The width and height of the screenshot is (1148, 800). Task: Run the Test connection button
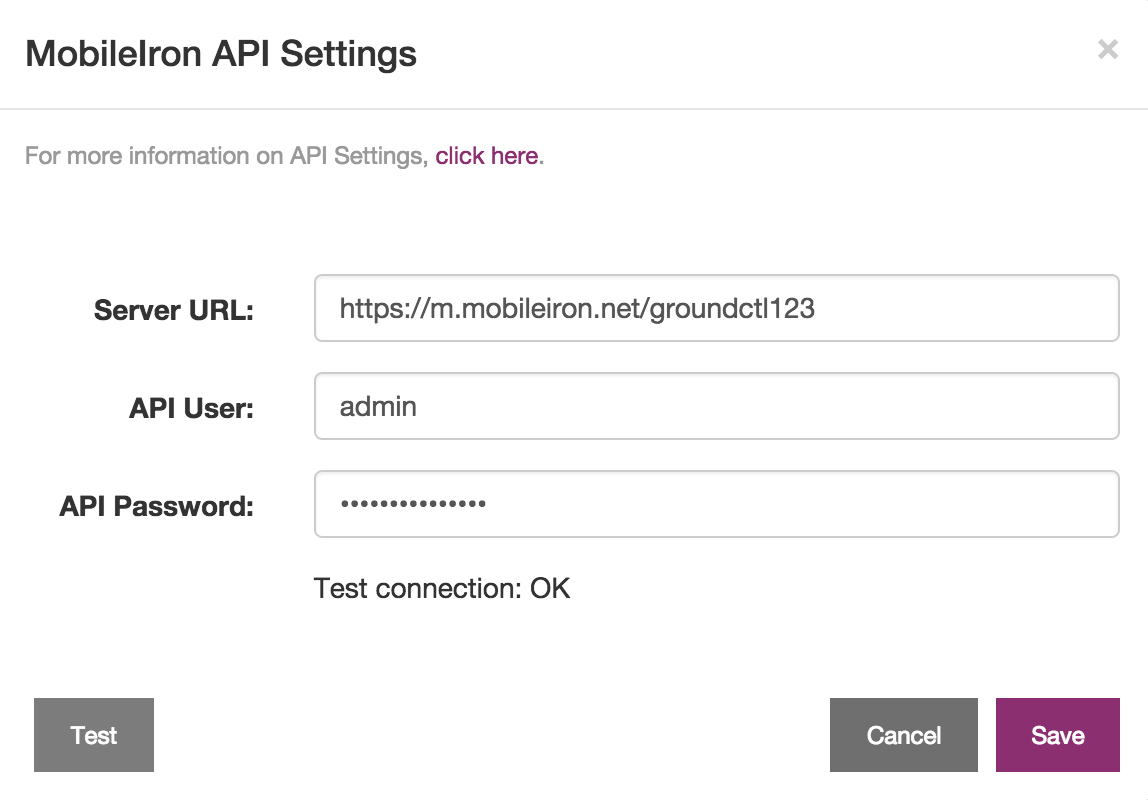click(x=94, y=735)
